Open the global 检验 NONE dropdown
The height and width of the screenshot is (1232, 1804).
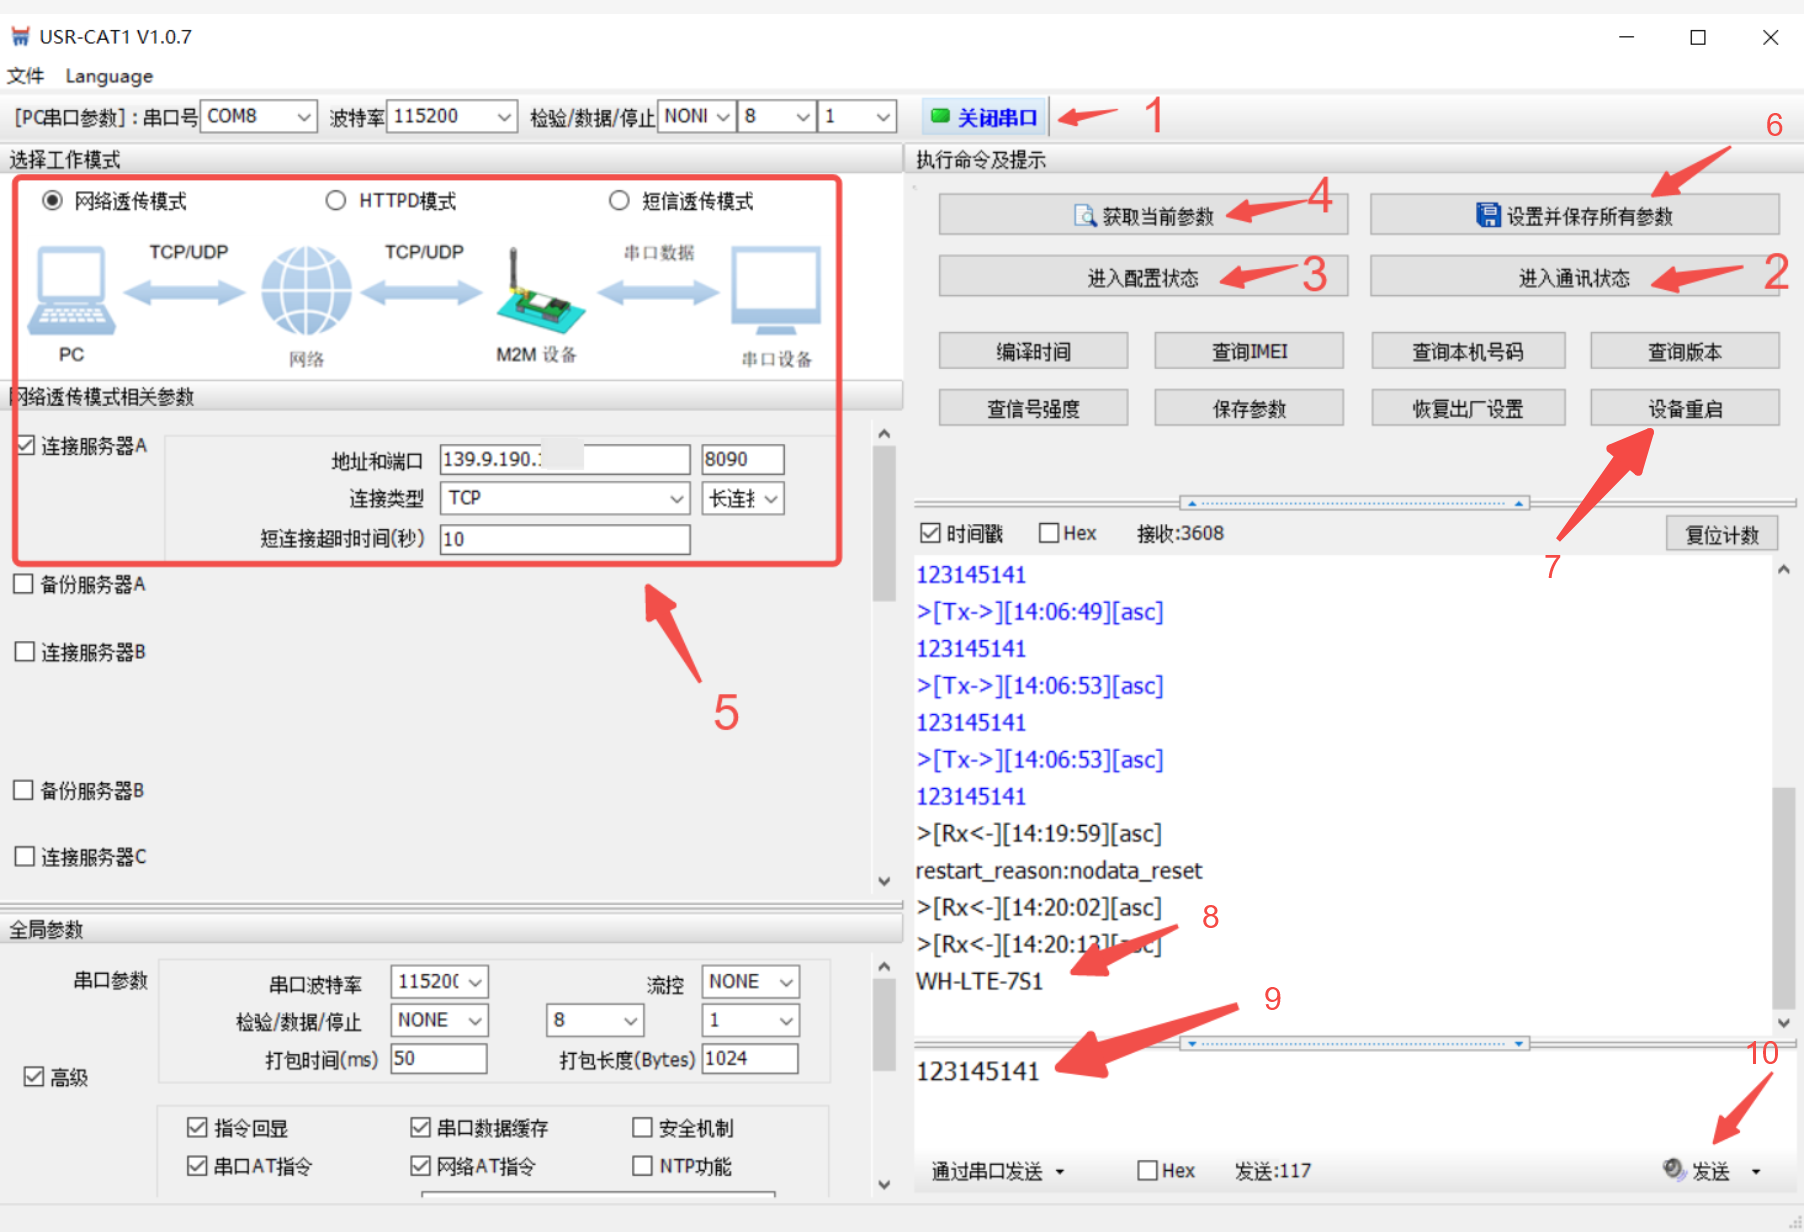(439, 1020)
